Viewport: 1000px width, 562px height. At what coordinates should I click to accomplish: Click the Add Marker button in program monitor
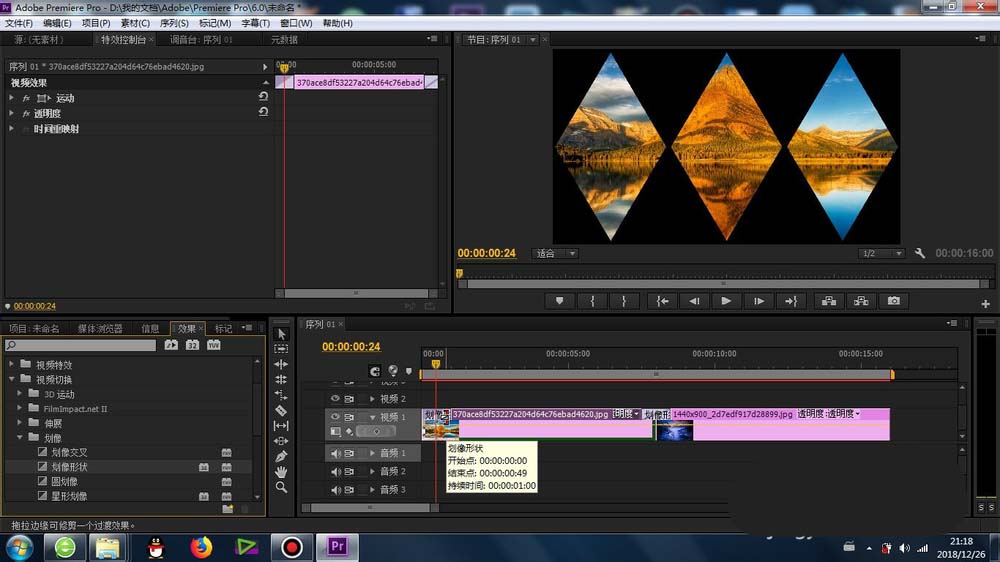559,301
